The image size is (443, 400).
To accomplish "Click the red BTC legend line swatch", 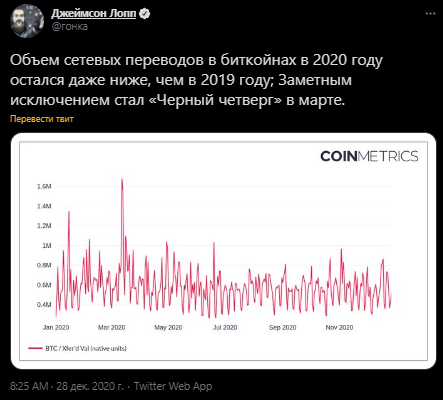I will (35, 348).
